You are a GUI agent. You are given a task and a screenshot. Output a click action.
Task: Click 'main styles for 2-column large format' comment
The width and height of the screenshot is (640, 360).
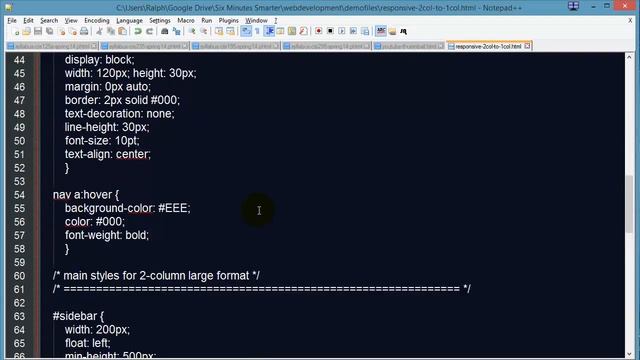coord(156,276)
